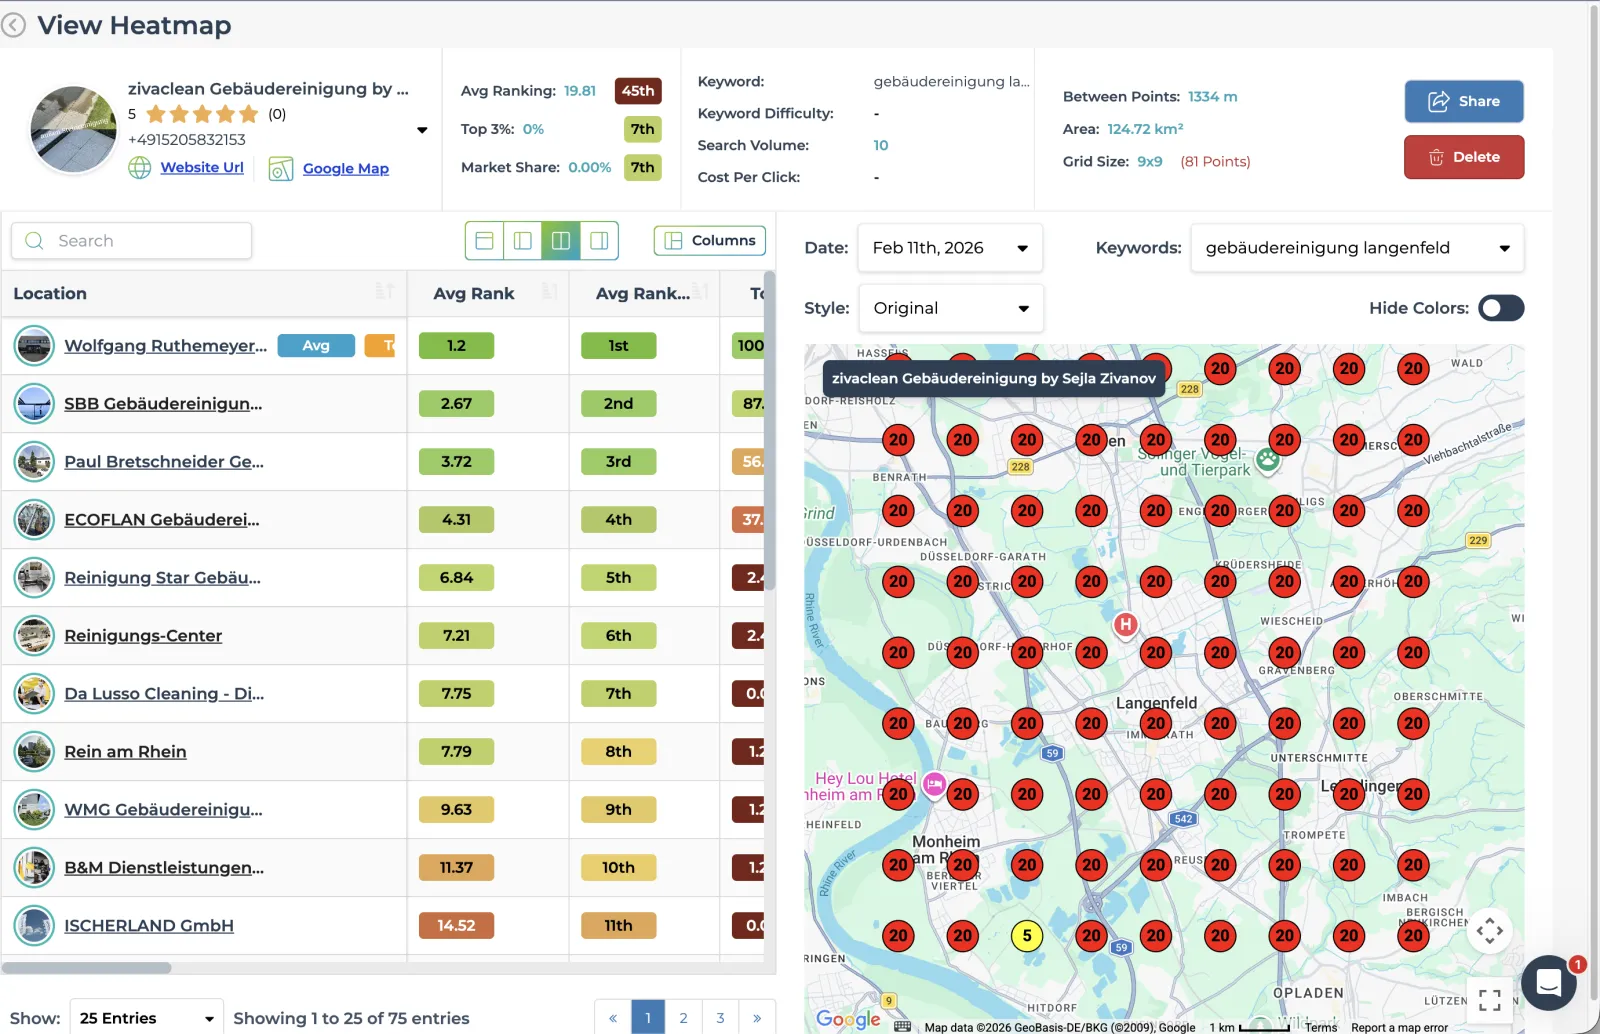Open Paul Bretschneider location link
The width and height of the screenshot is (1600, 1034).
[x=164, y=462]
